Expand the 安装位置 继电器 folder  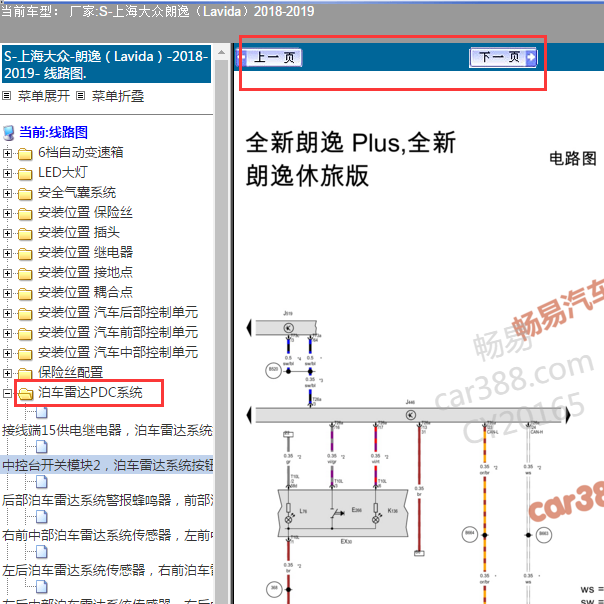[7, 253]
